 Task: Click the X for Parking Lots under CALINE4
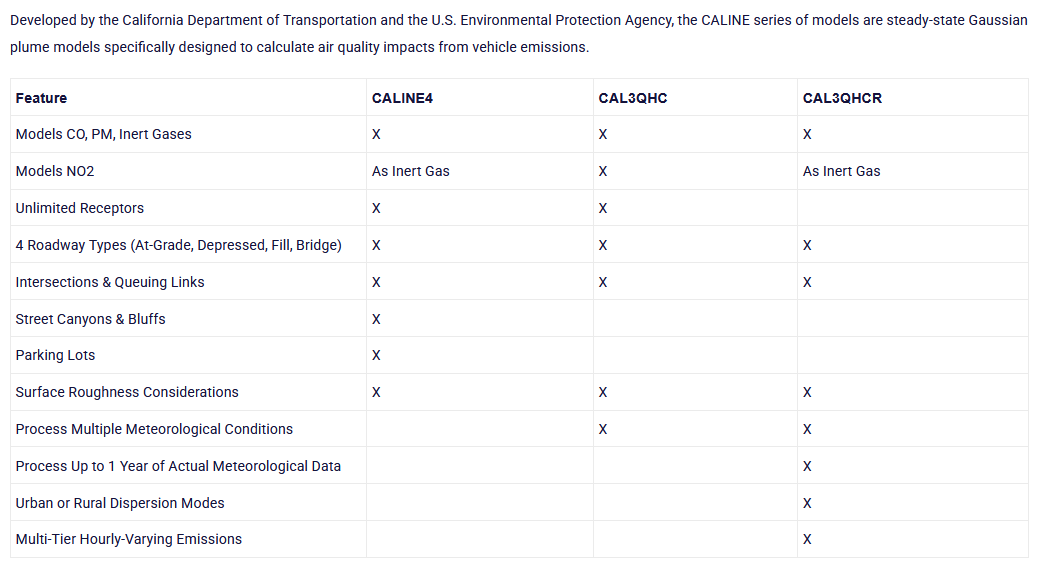click(376, 355)
